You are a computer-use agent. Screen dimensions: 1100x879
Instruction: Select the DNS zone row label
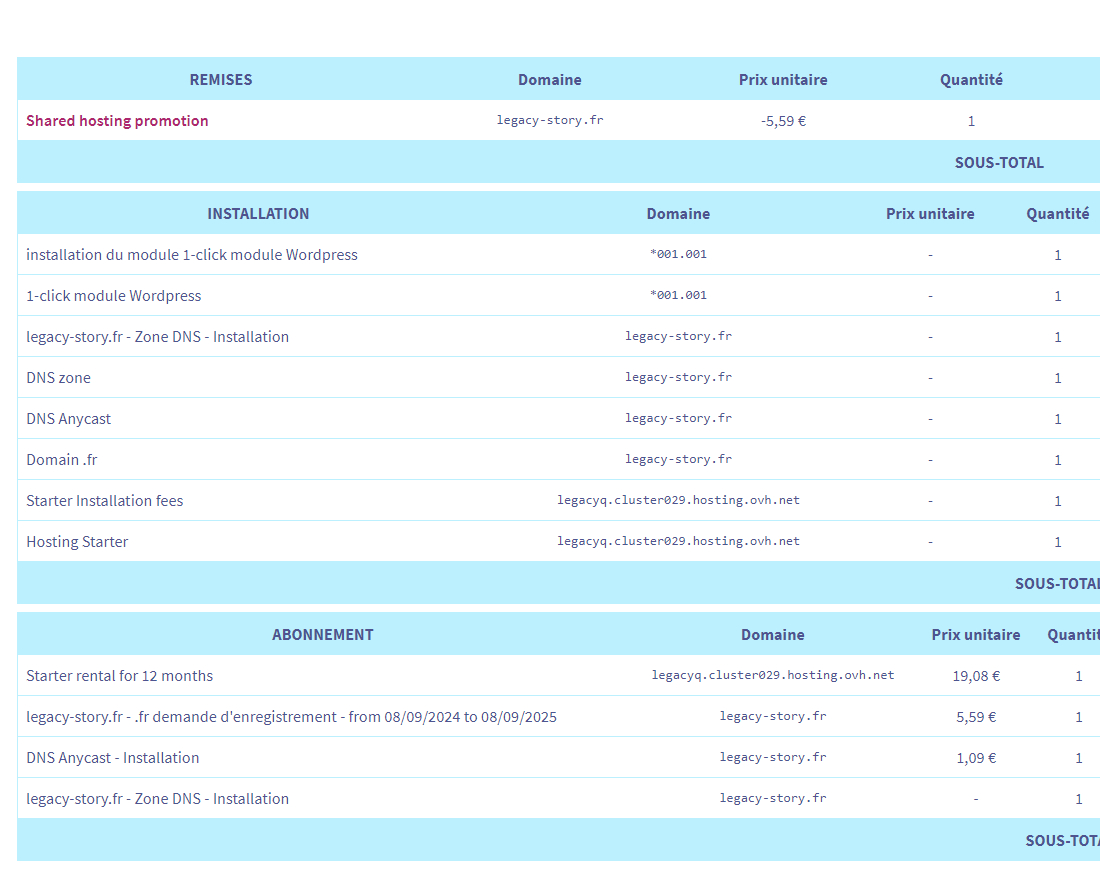coord(58,378)
